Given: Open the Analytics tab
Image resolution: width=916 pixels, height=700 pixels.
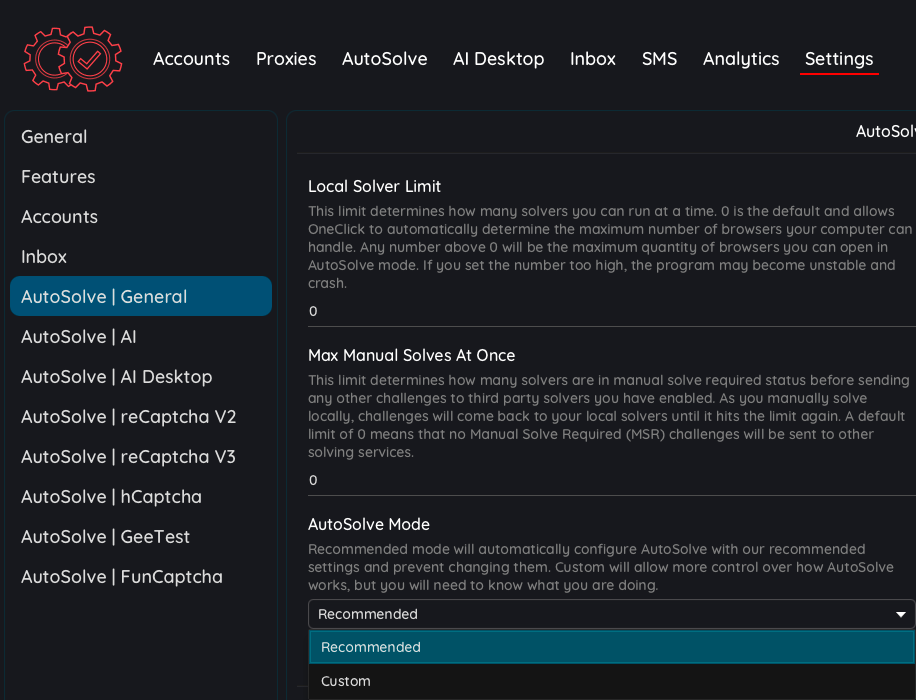Looking at the screenshot, I should tap(741, 59).
